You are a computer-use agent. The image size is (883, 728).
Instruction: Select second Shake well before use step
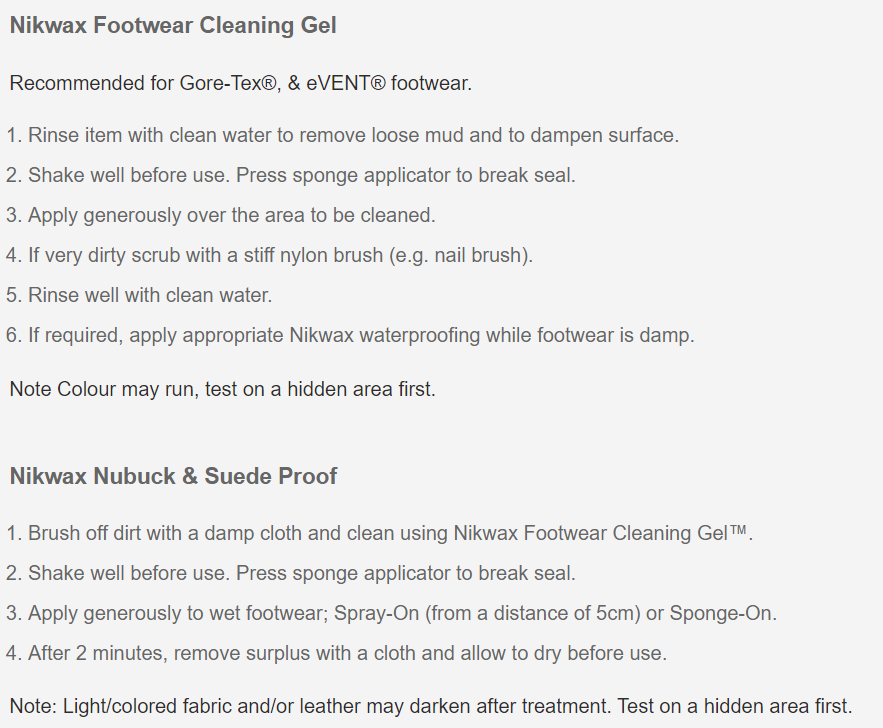tap(291, 574)
